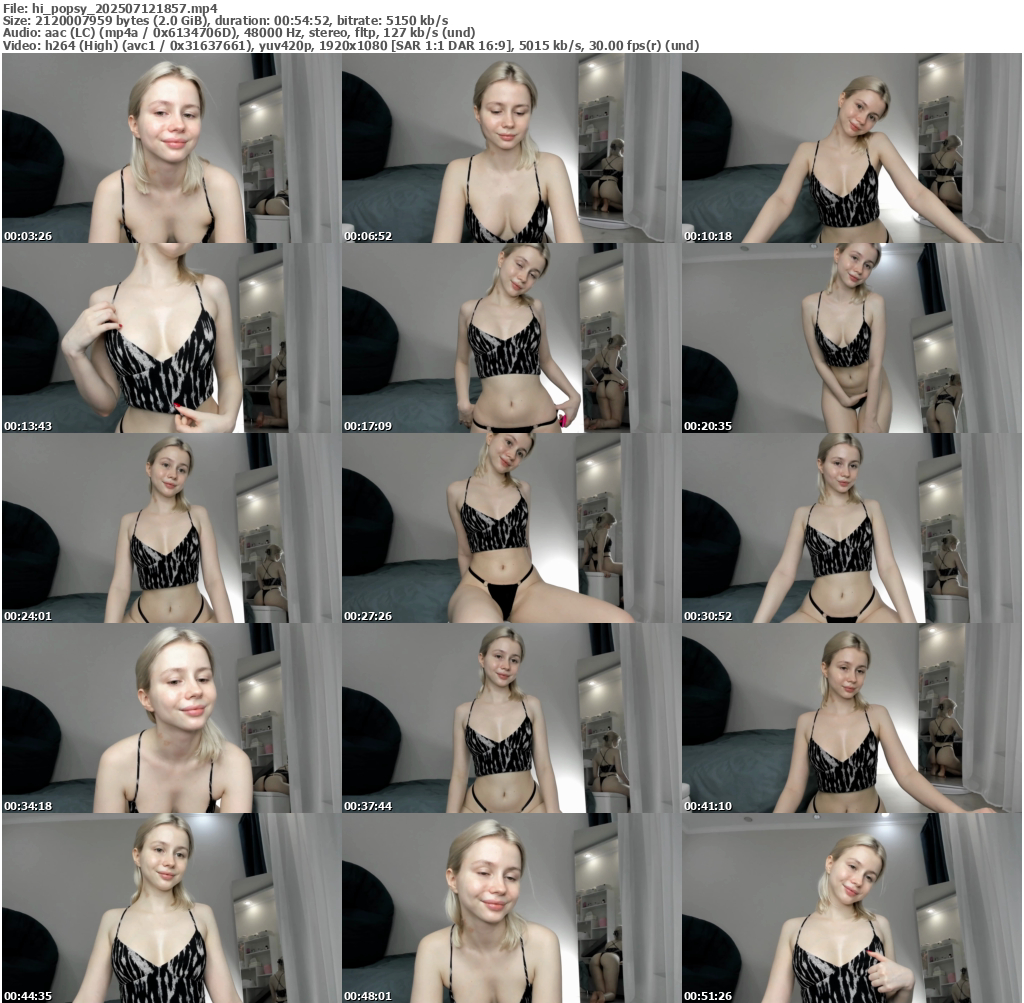Image resolution: width=1024 pixels, height=1003 pixels.
Task: Select the frame marked 00:06:52
Action: pos(511,148)
